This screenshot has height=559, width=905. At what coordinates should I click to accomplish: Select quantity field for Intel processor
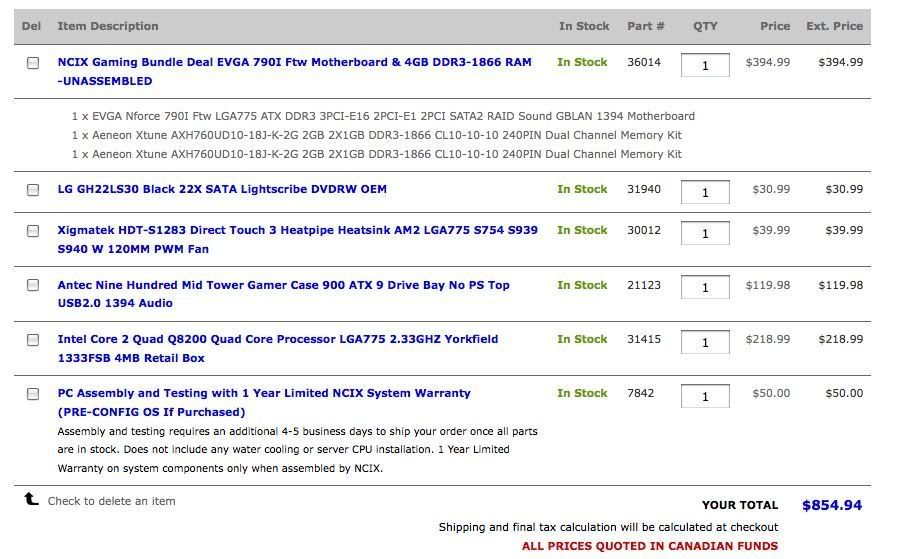705,342
